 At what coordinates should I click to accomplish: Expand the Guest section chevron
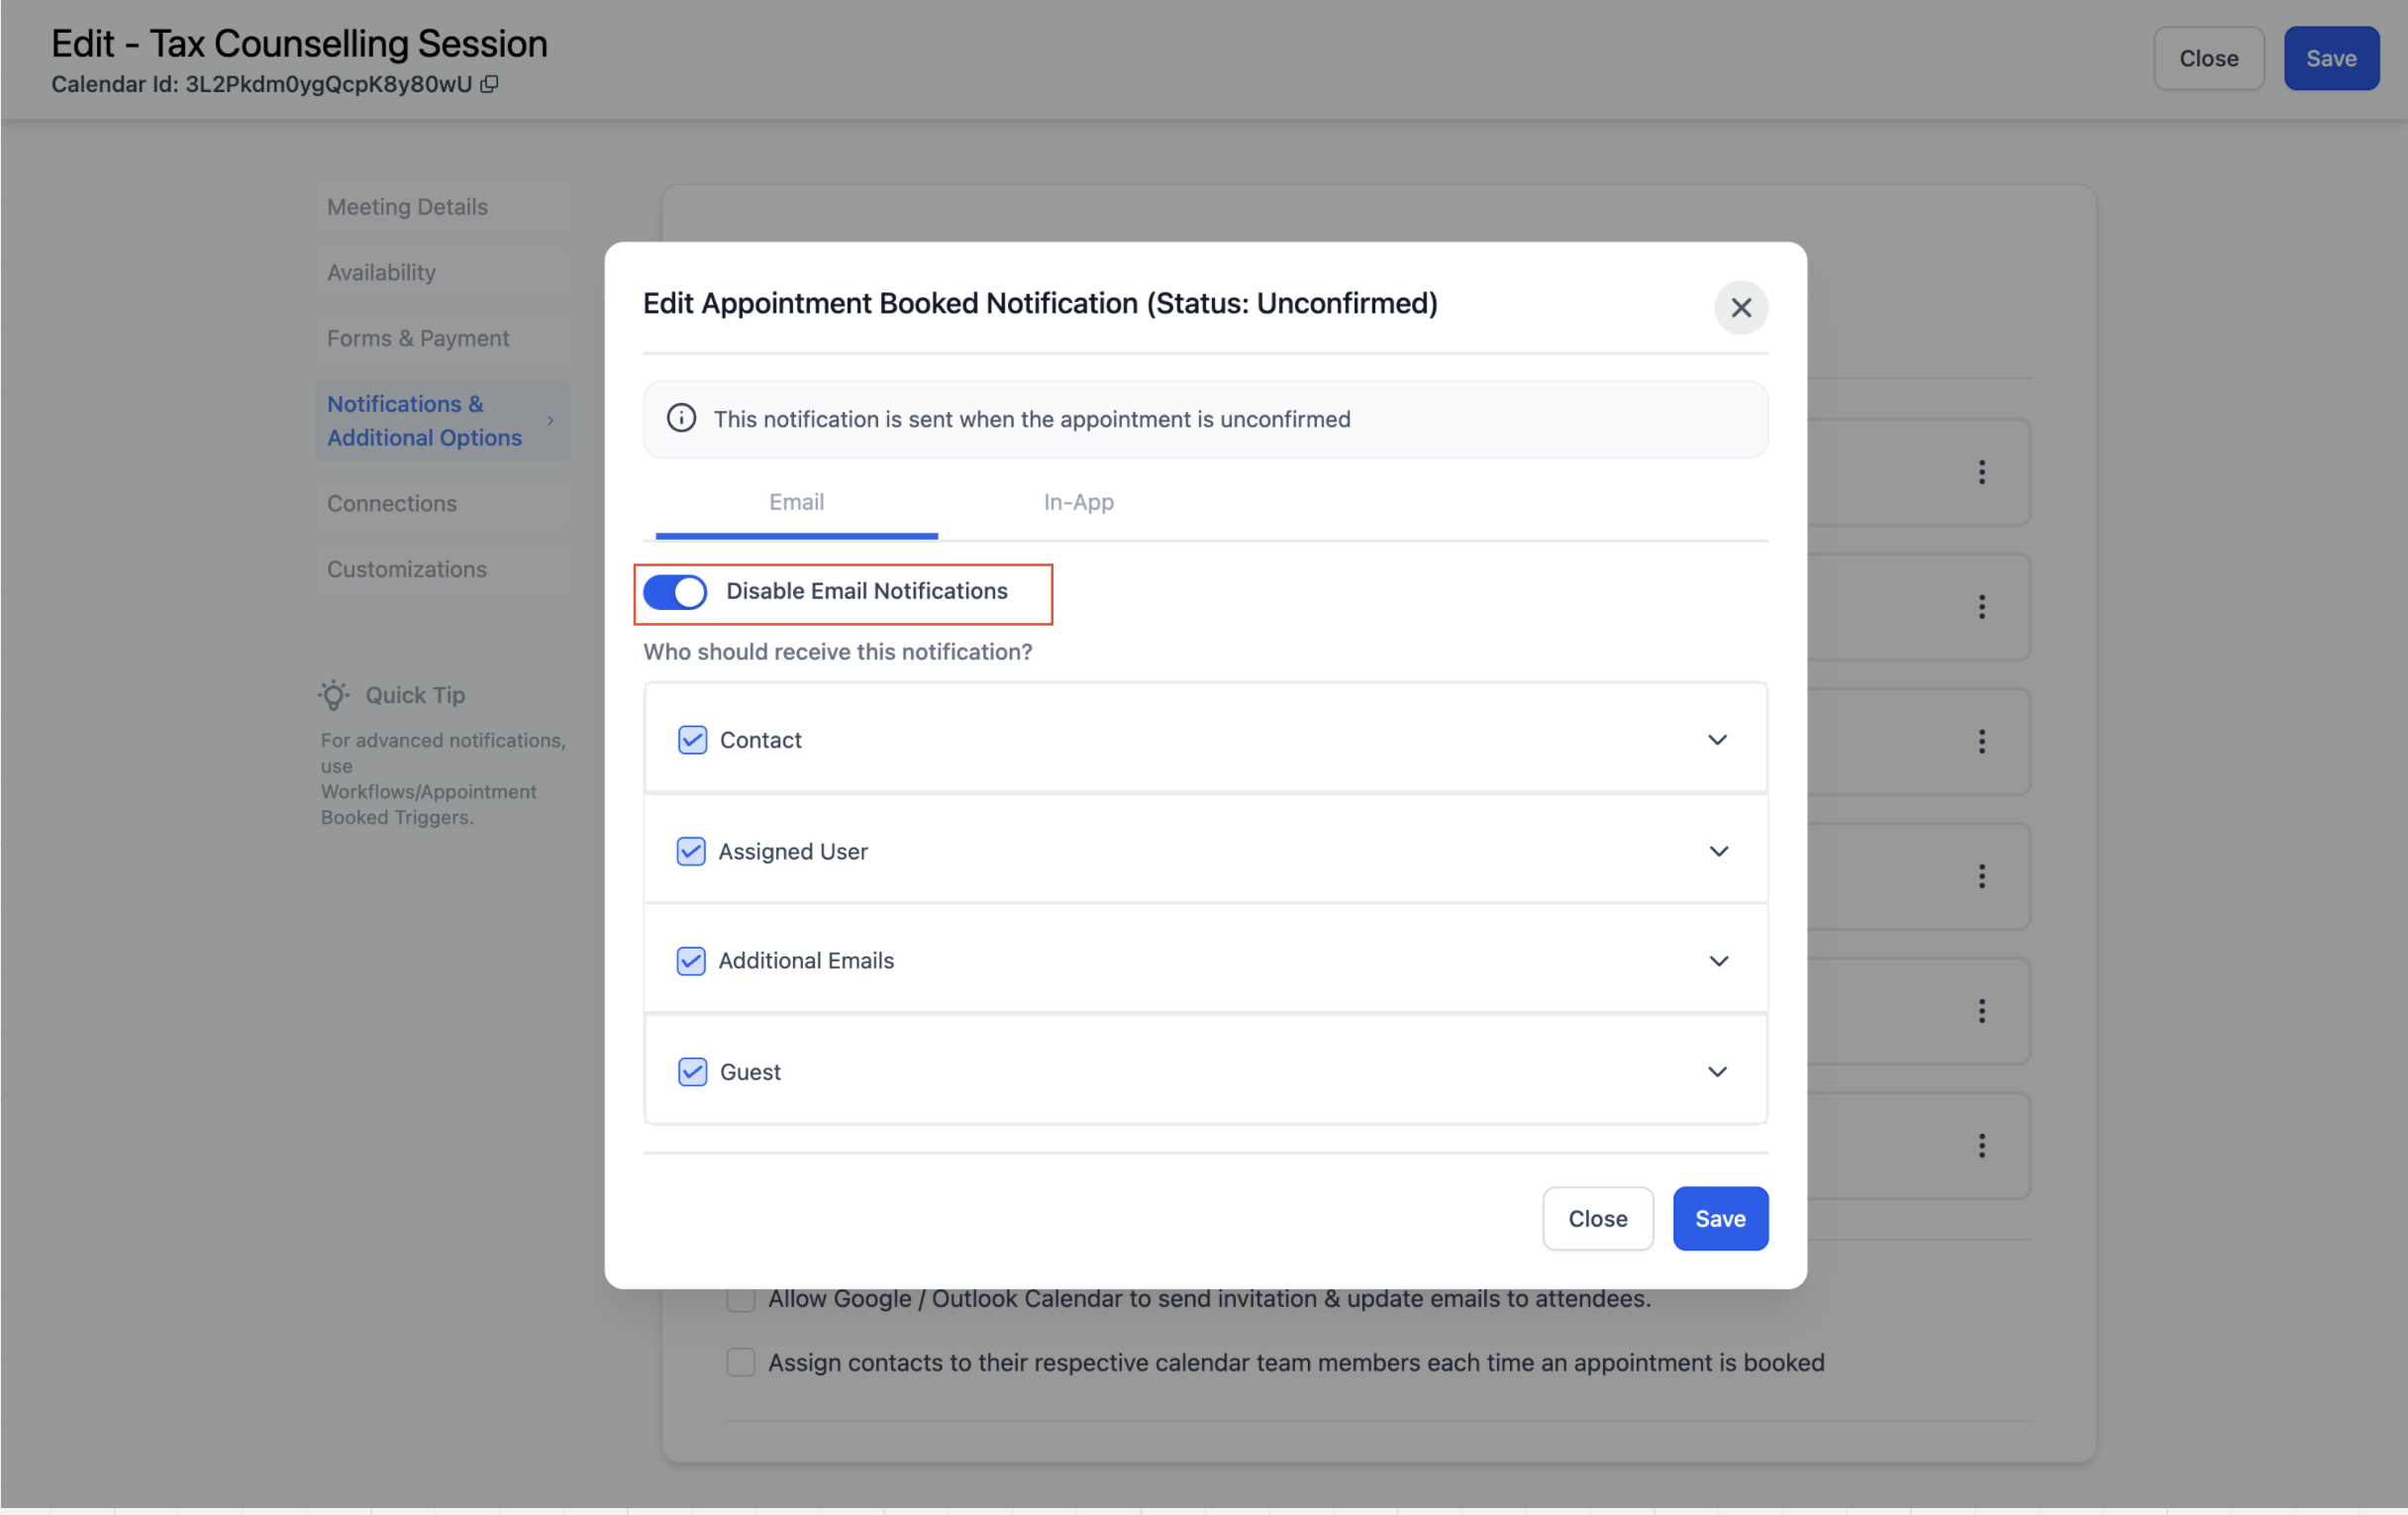(x=1717, y=1071)
